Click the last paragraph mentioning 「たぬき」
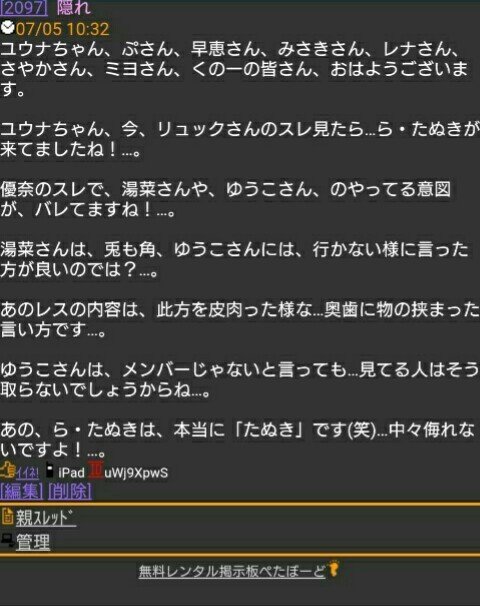 click(237, 439)
